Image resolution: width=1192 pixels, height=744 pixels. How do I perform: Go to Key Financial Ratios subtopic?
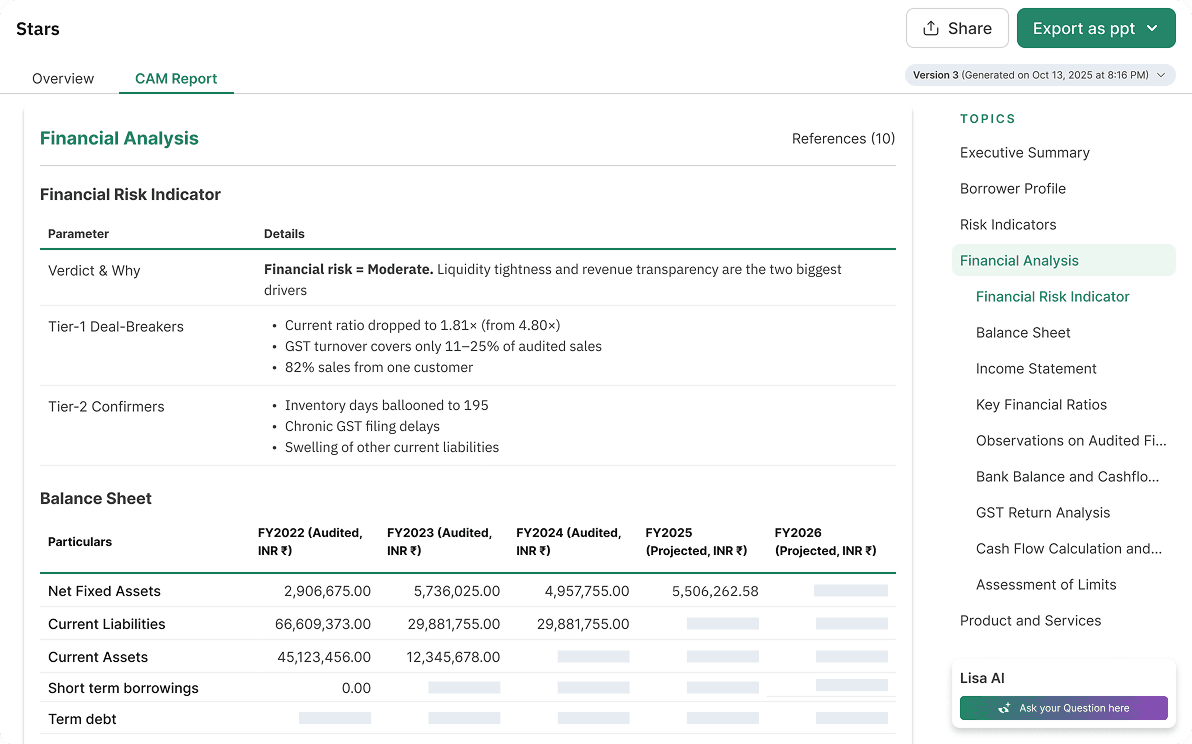click(1041, 405)
